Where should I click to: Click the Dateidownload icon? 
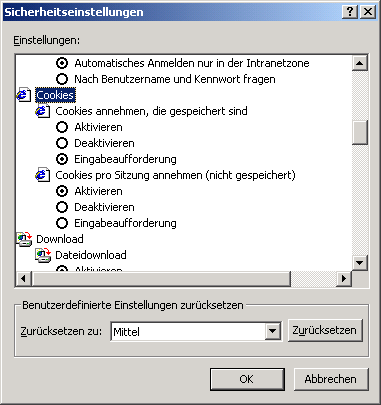coord(43,255)
